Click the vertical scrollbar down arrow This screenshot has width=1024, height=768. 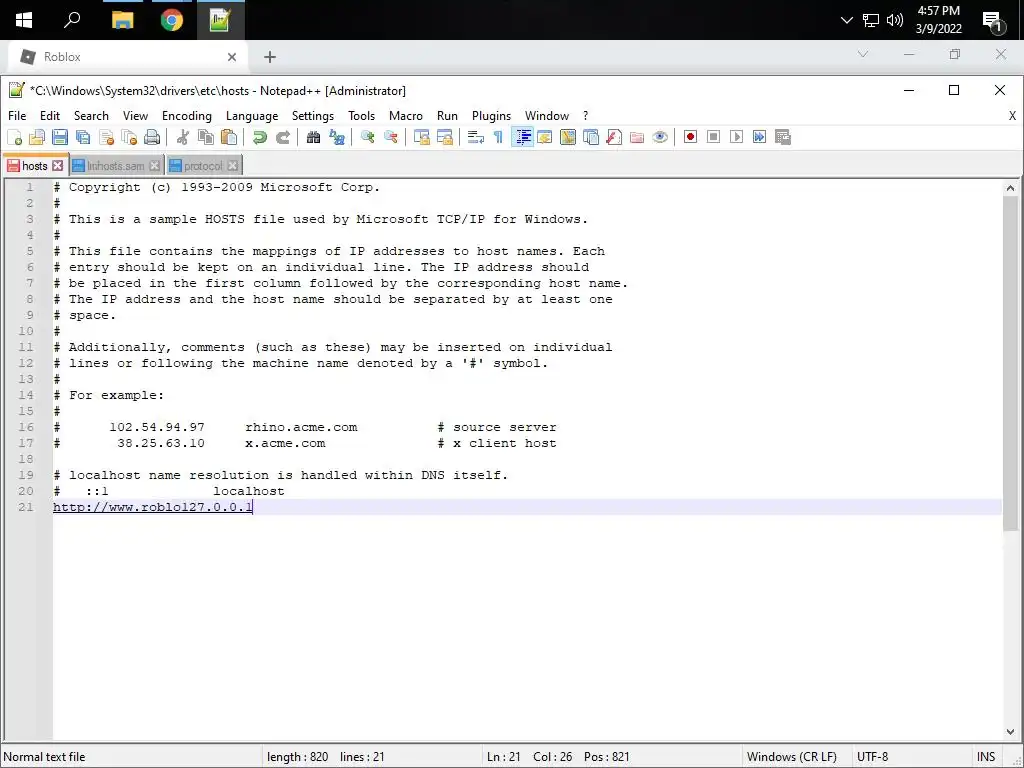(1010, 732)
